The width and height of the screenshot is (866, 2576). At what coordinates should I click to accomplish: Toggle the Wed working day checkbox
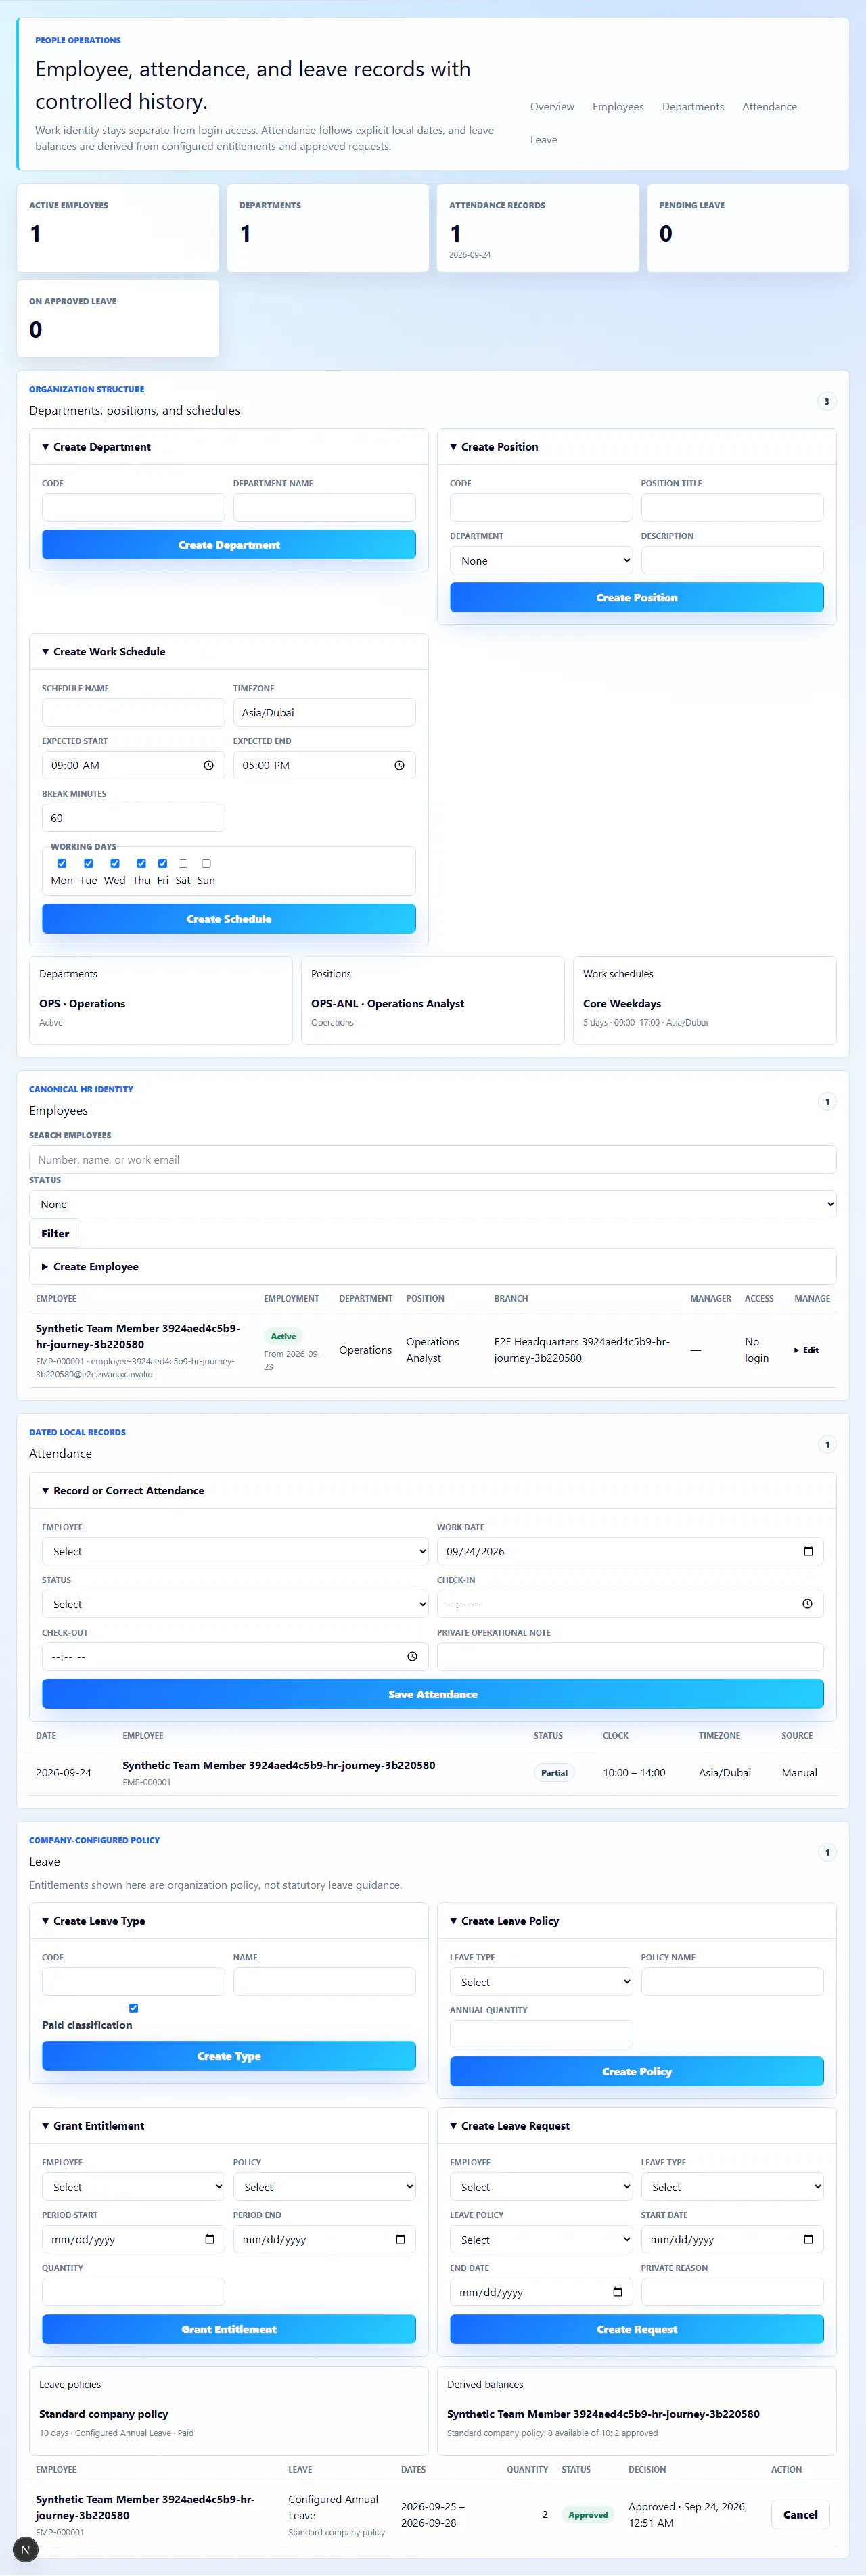tap(115, 863)
